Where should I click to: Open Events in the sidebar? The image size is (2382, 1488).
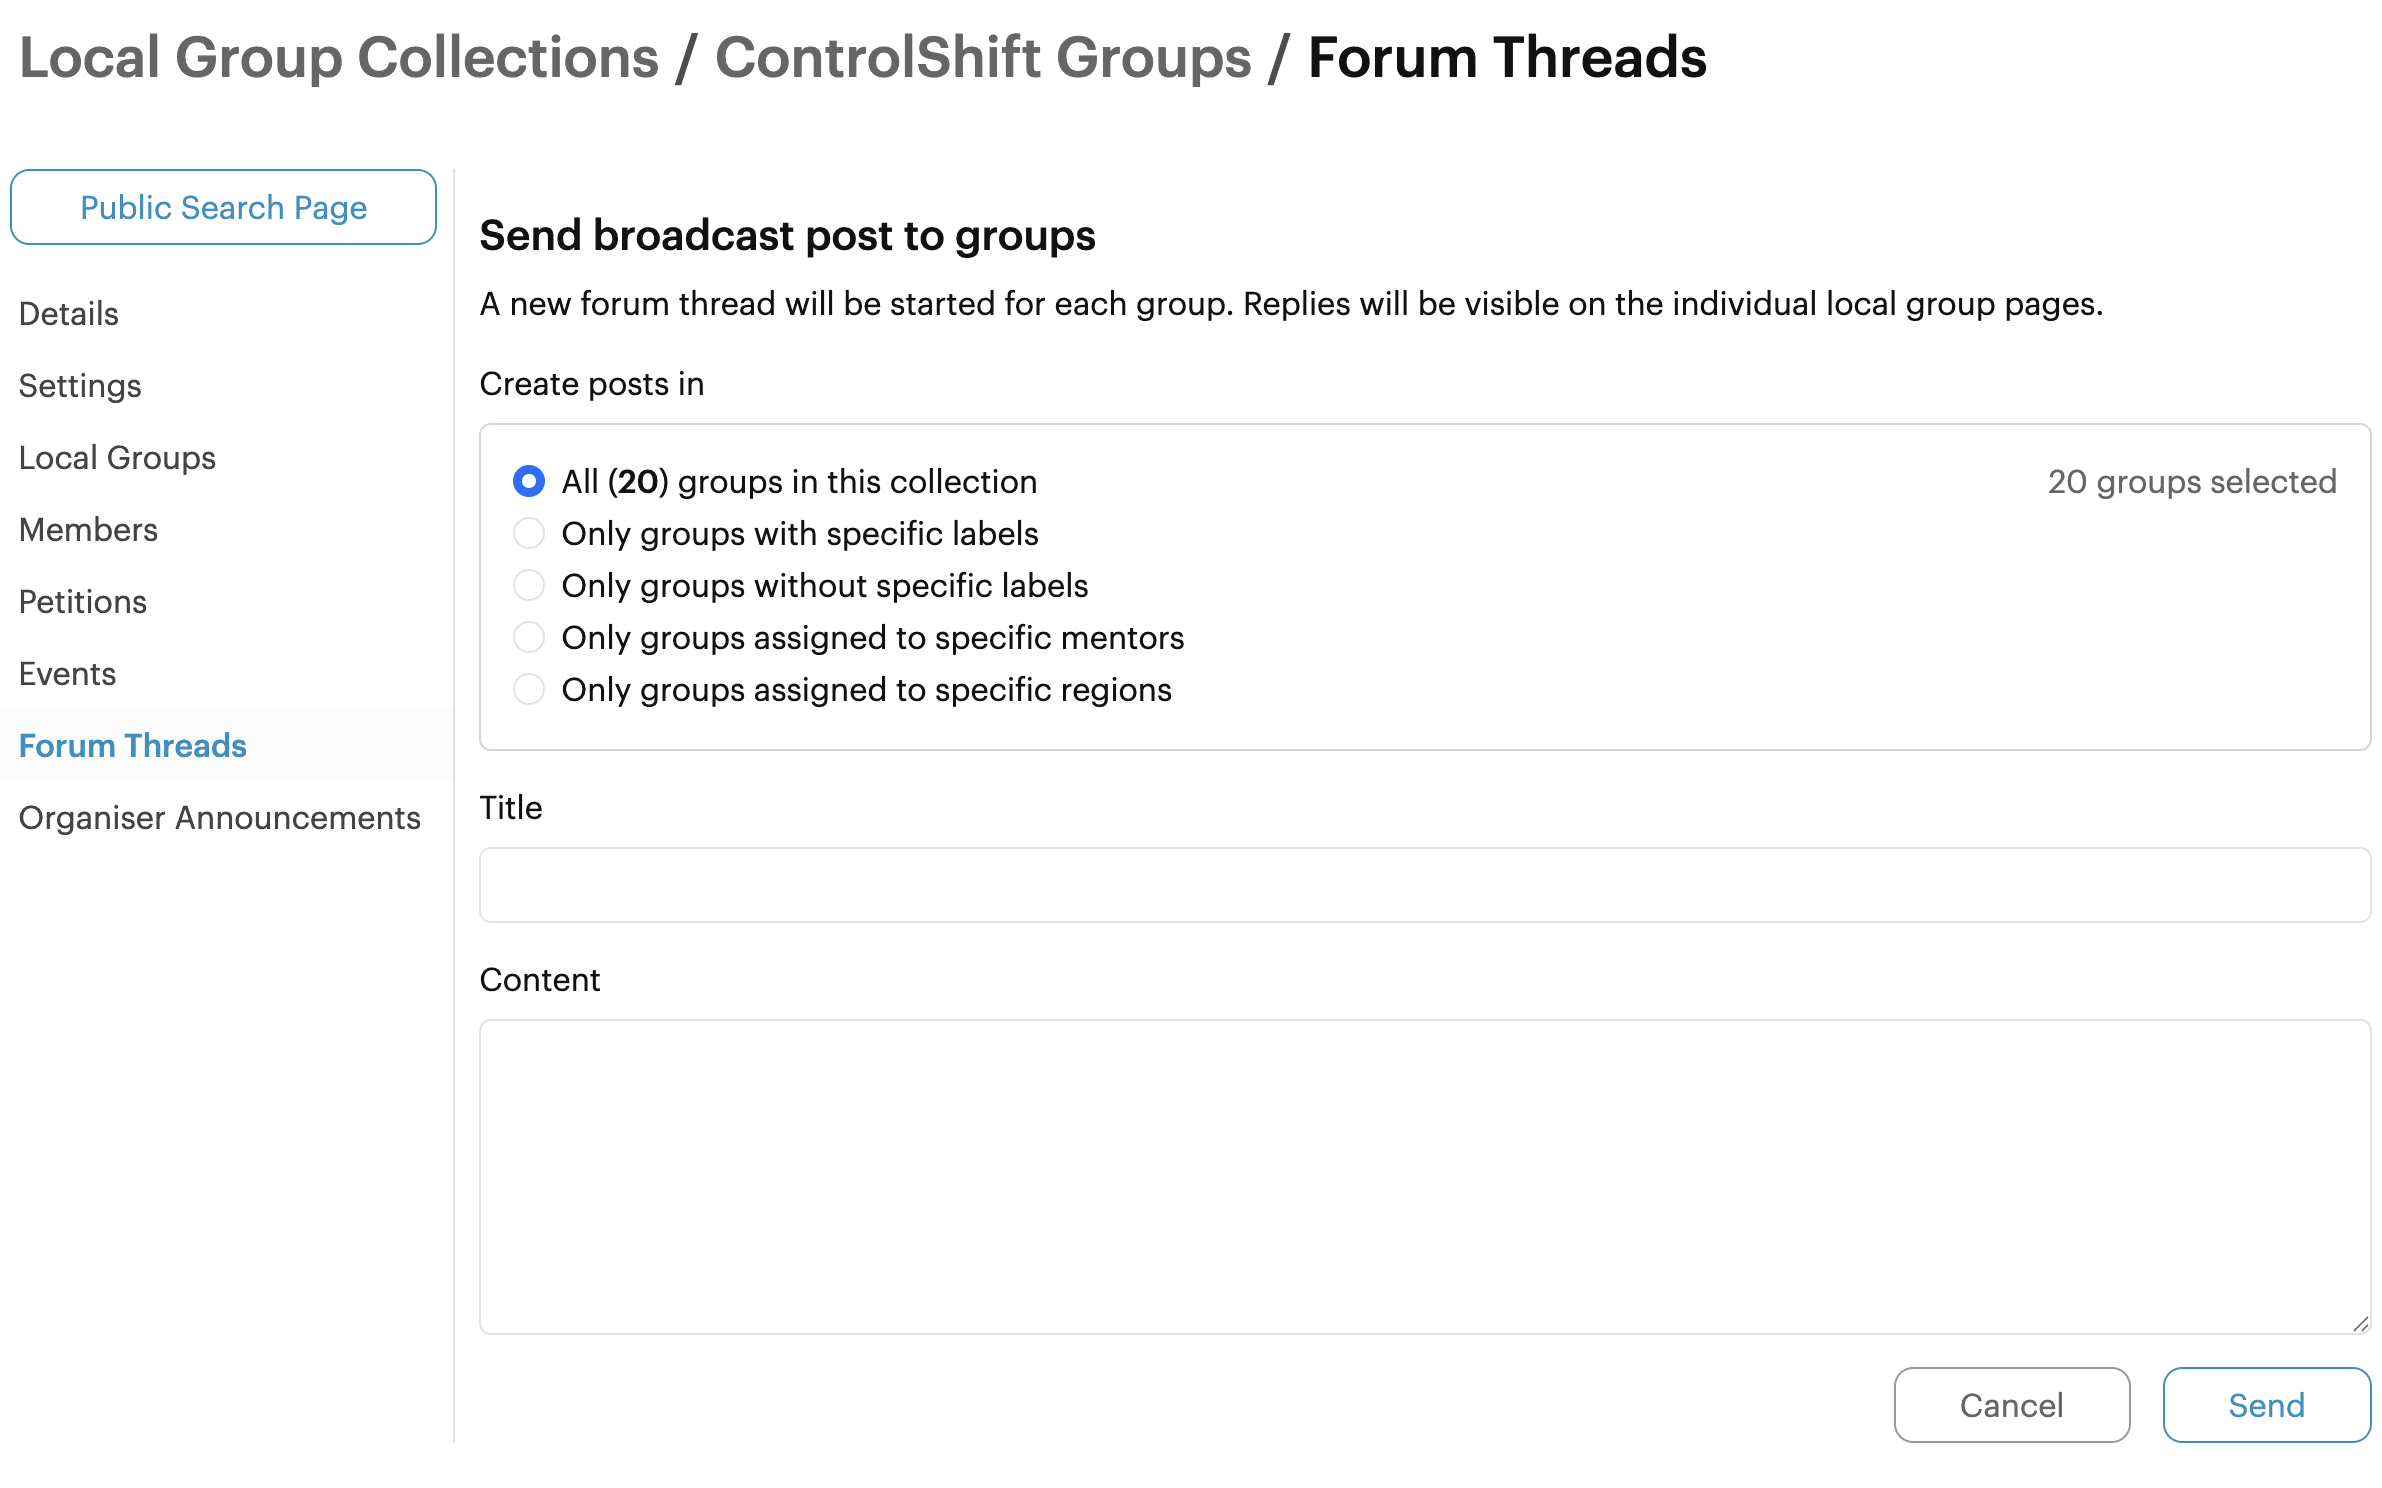pos(67,673)
